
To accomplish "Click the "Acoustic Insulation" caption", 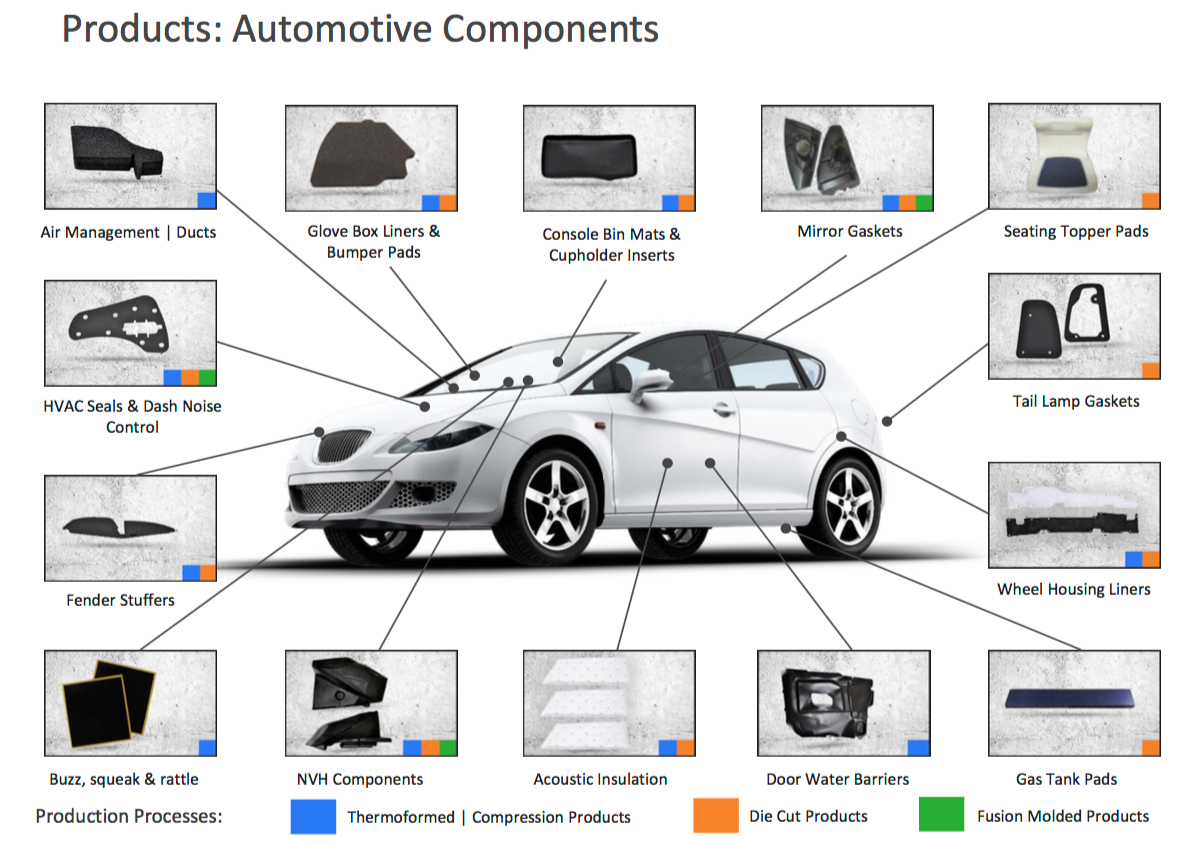I will click(x=600, y=779).
